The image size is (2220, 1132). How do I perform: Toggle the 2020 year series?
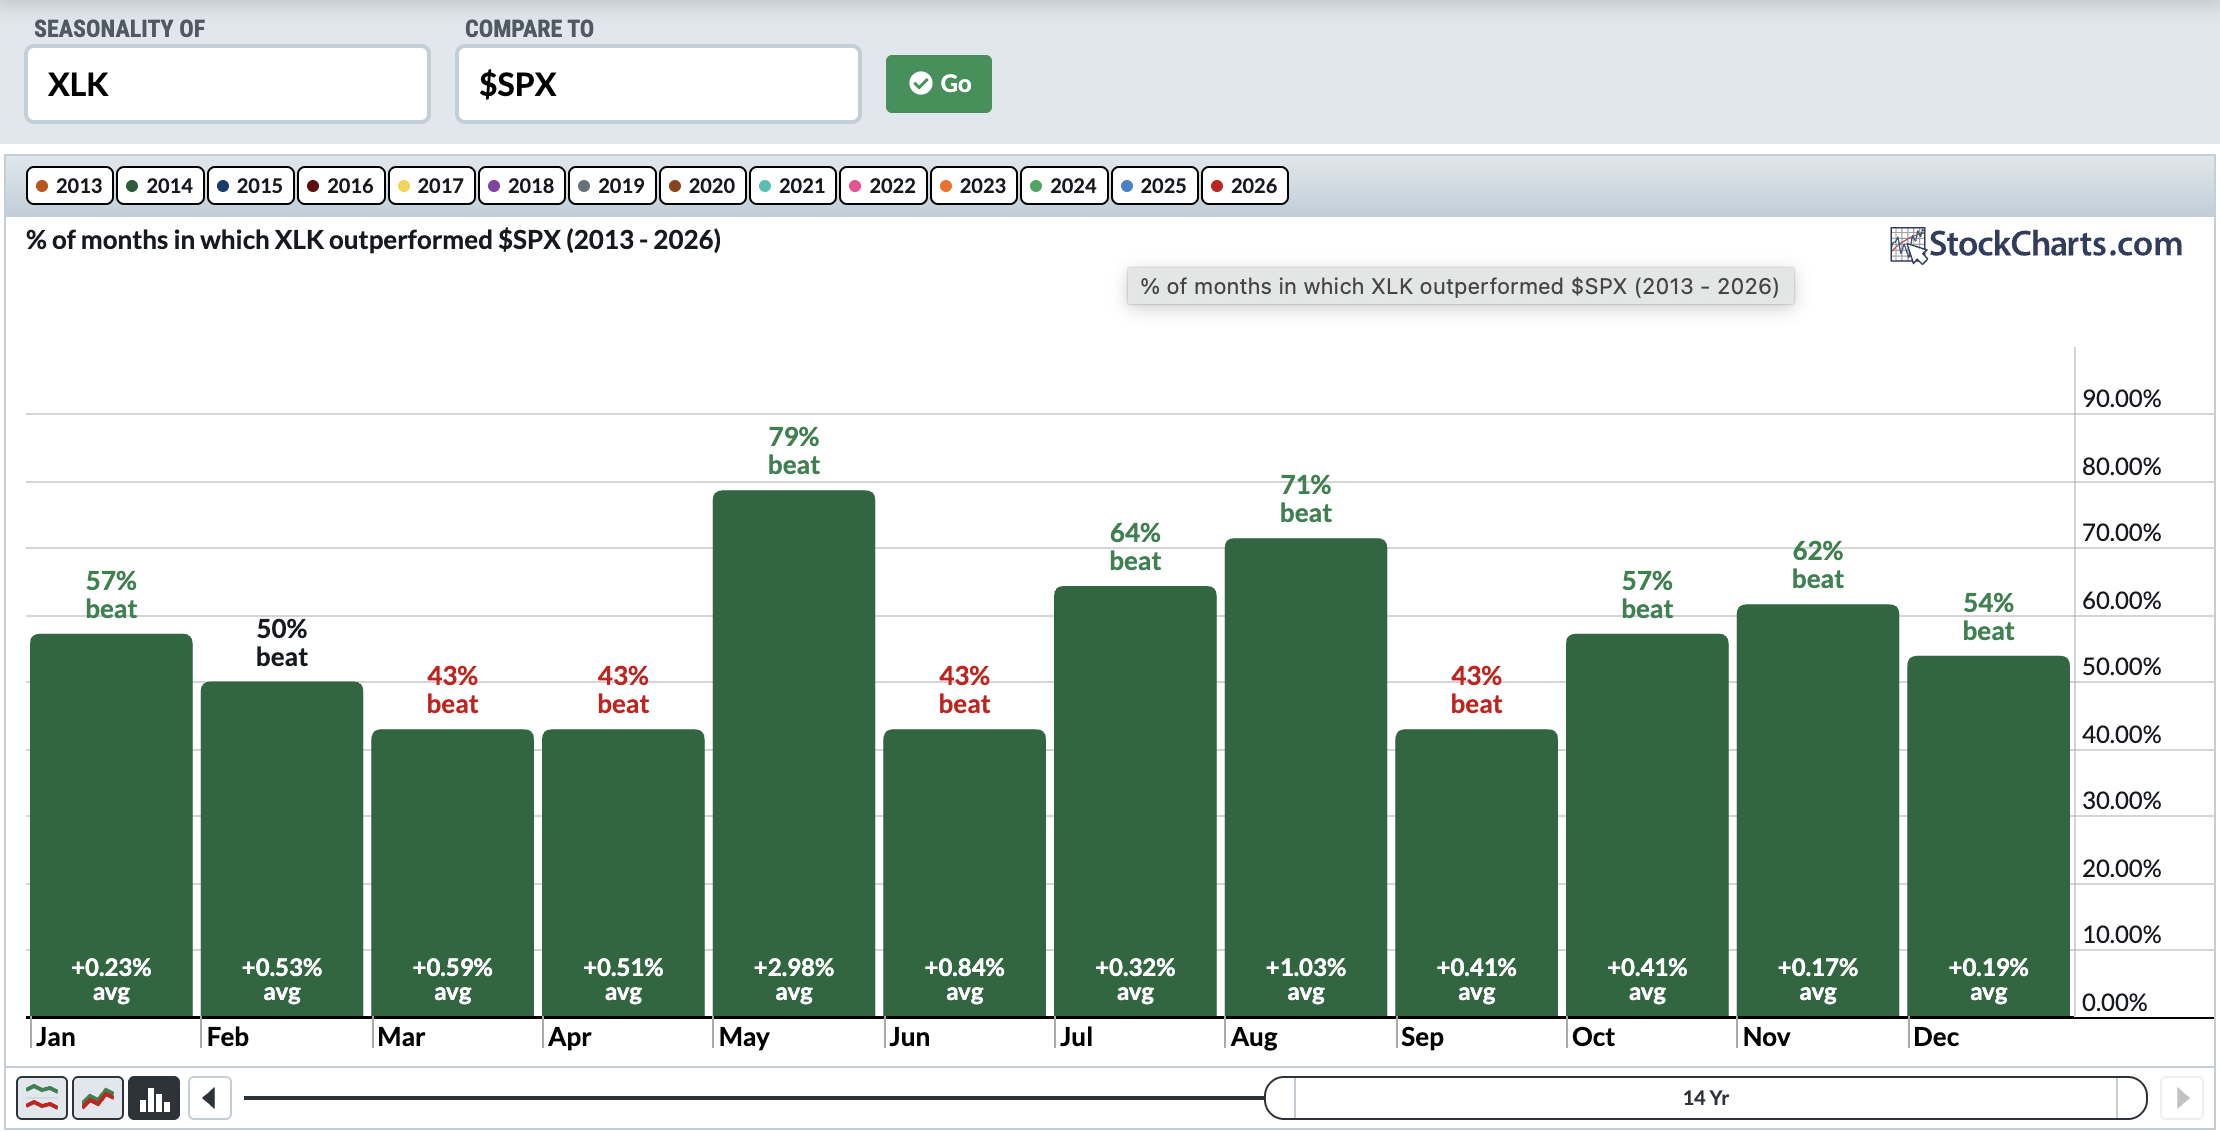(x=703, y=186)
